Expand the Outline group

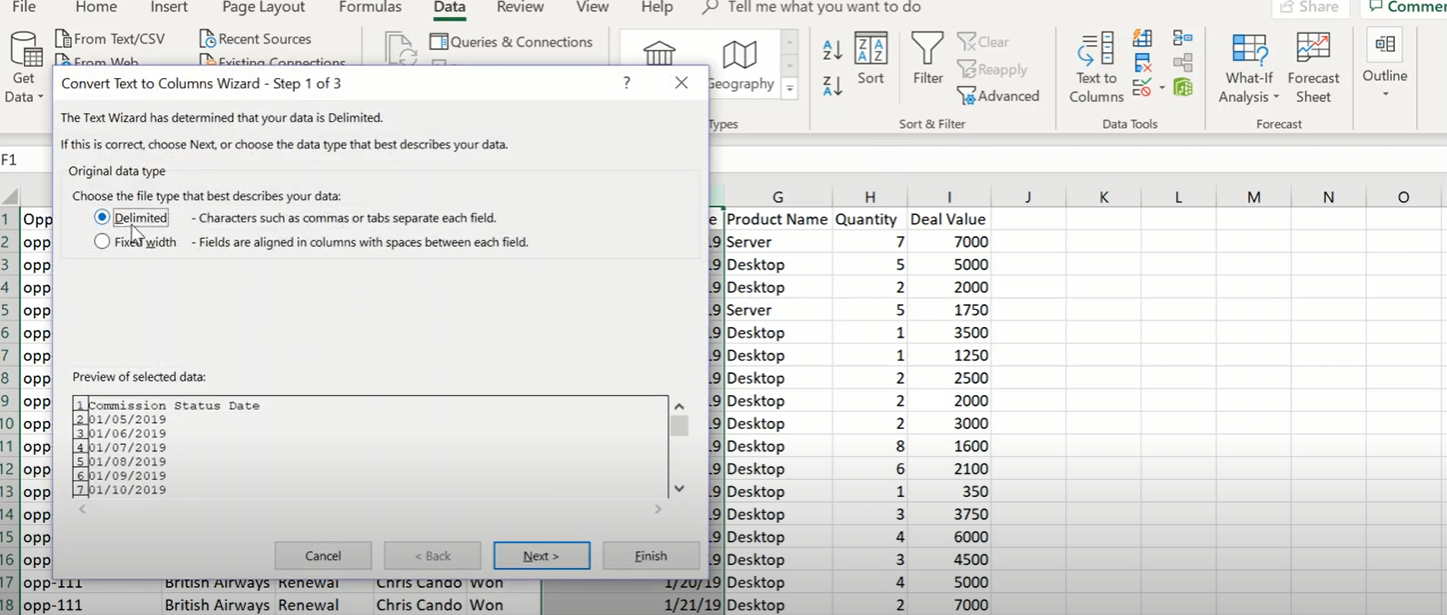point(1385,66)
